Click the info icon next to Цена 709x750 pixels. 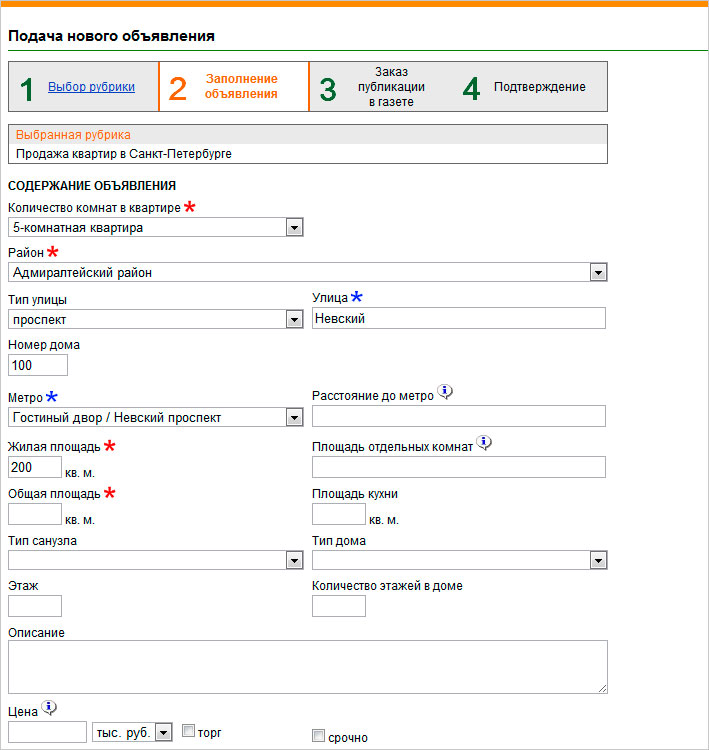(49, 709)
